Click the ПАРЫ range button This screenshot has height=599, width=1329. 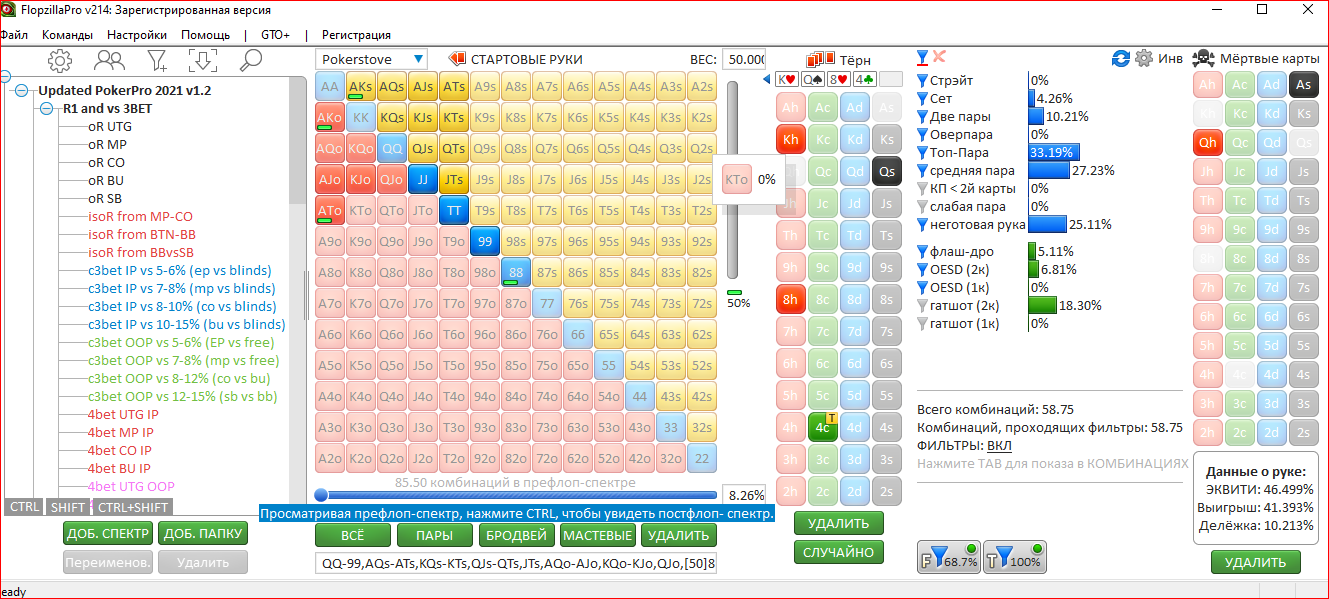(434, 536)
